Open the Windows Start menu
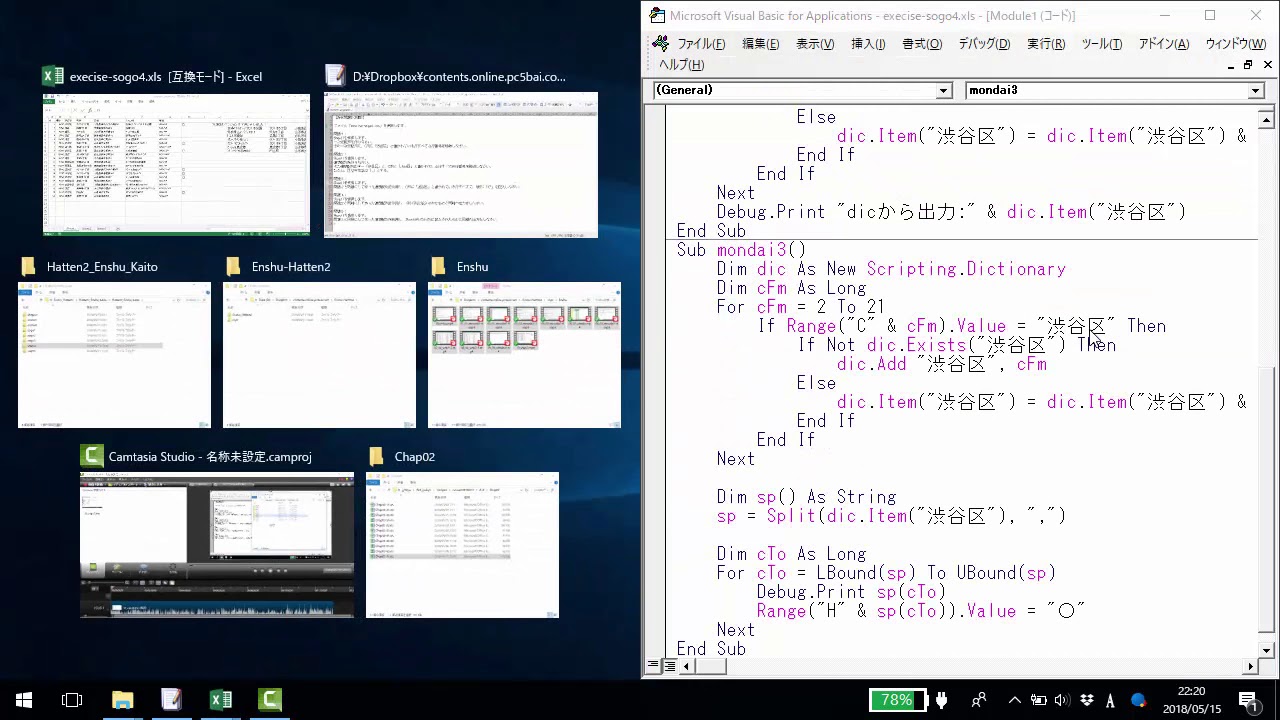This screenshot has height=720, width=1280. point(24,700)
